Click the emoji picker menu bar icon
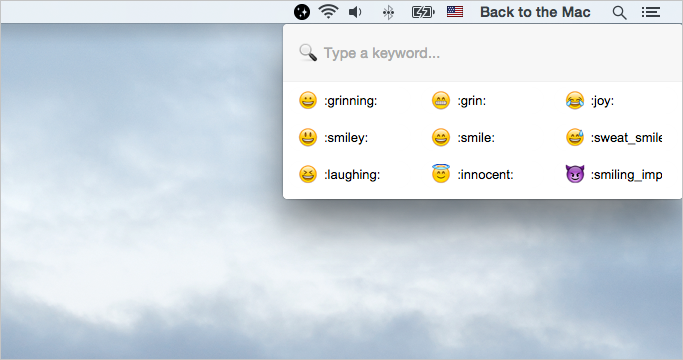683x360 pixels. (302, 12)
